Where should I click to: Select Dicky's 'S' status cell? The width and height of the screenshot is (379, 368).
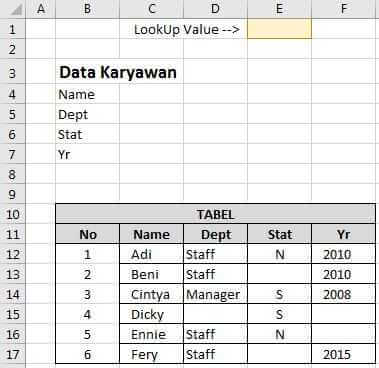(279, 314)
